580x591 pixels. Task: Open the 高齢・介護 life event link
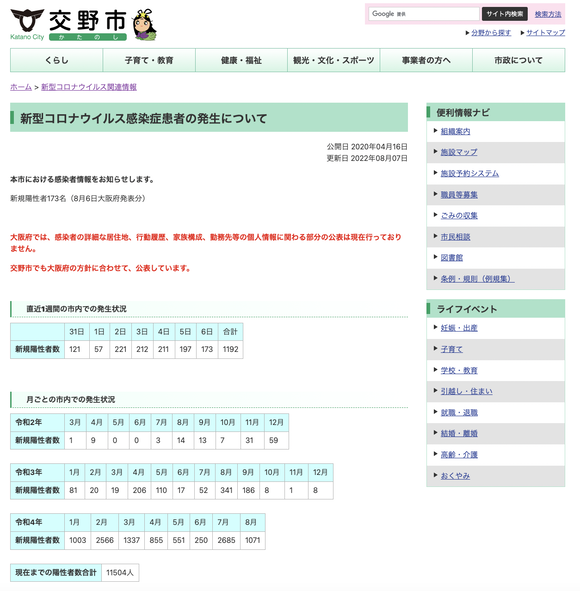[x=459, y=454]
